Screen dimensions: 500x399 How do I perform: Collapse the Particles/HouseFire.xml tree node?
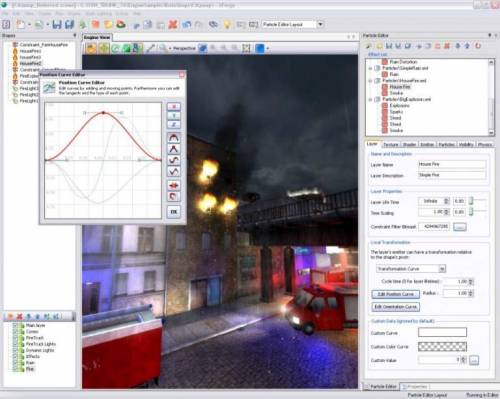[x=370, y=81]
